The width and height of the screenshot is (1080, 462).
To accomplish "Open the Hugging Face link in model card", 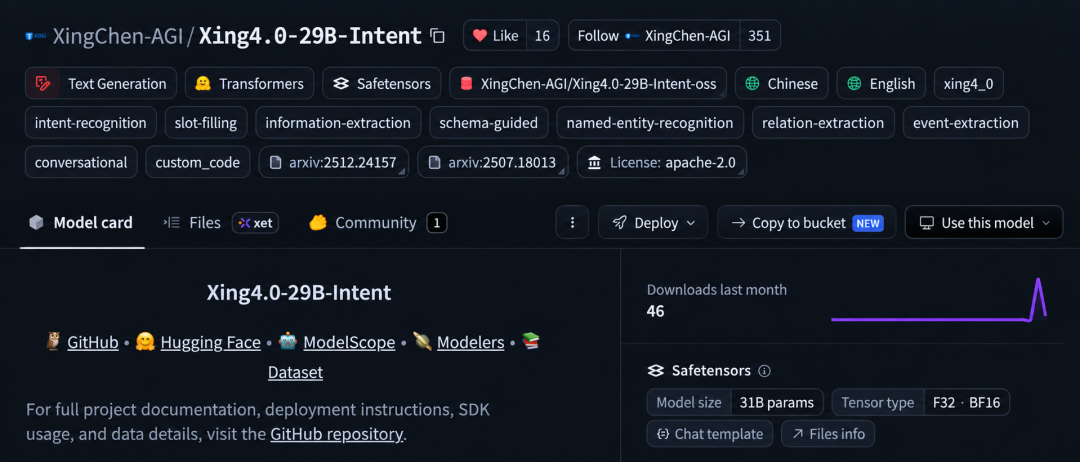I will (x=211, y=342).
